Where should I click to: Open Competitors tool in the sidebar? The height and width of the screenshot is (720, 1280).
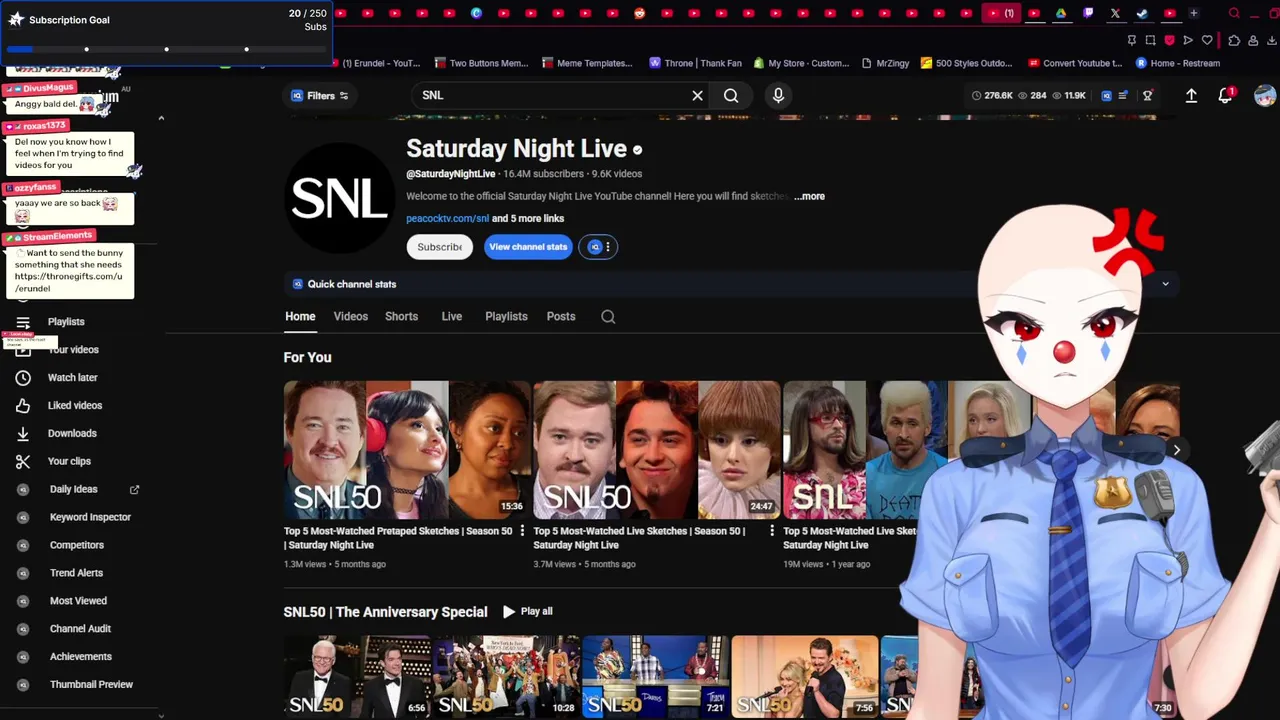point(77,546)
